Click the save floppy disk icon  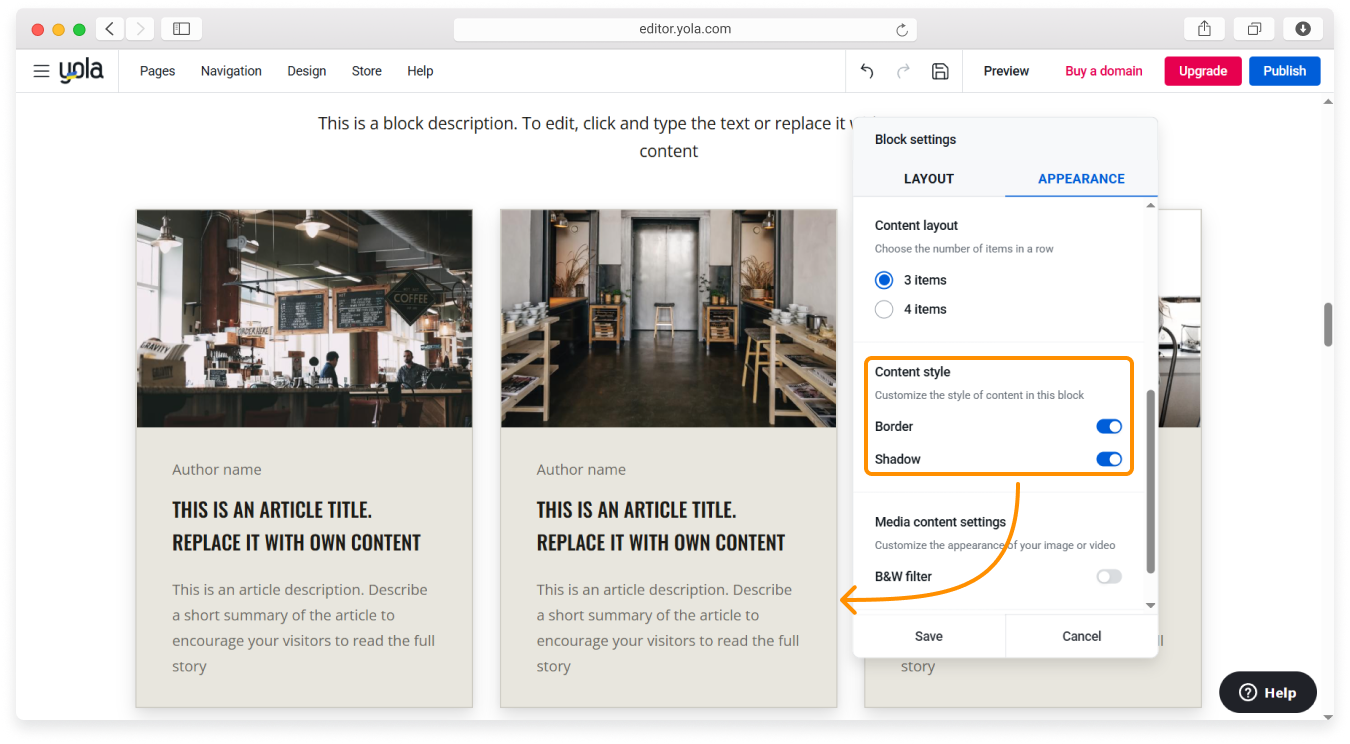point(940,71)
